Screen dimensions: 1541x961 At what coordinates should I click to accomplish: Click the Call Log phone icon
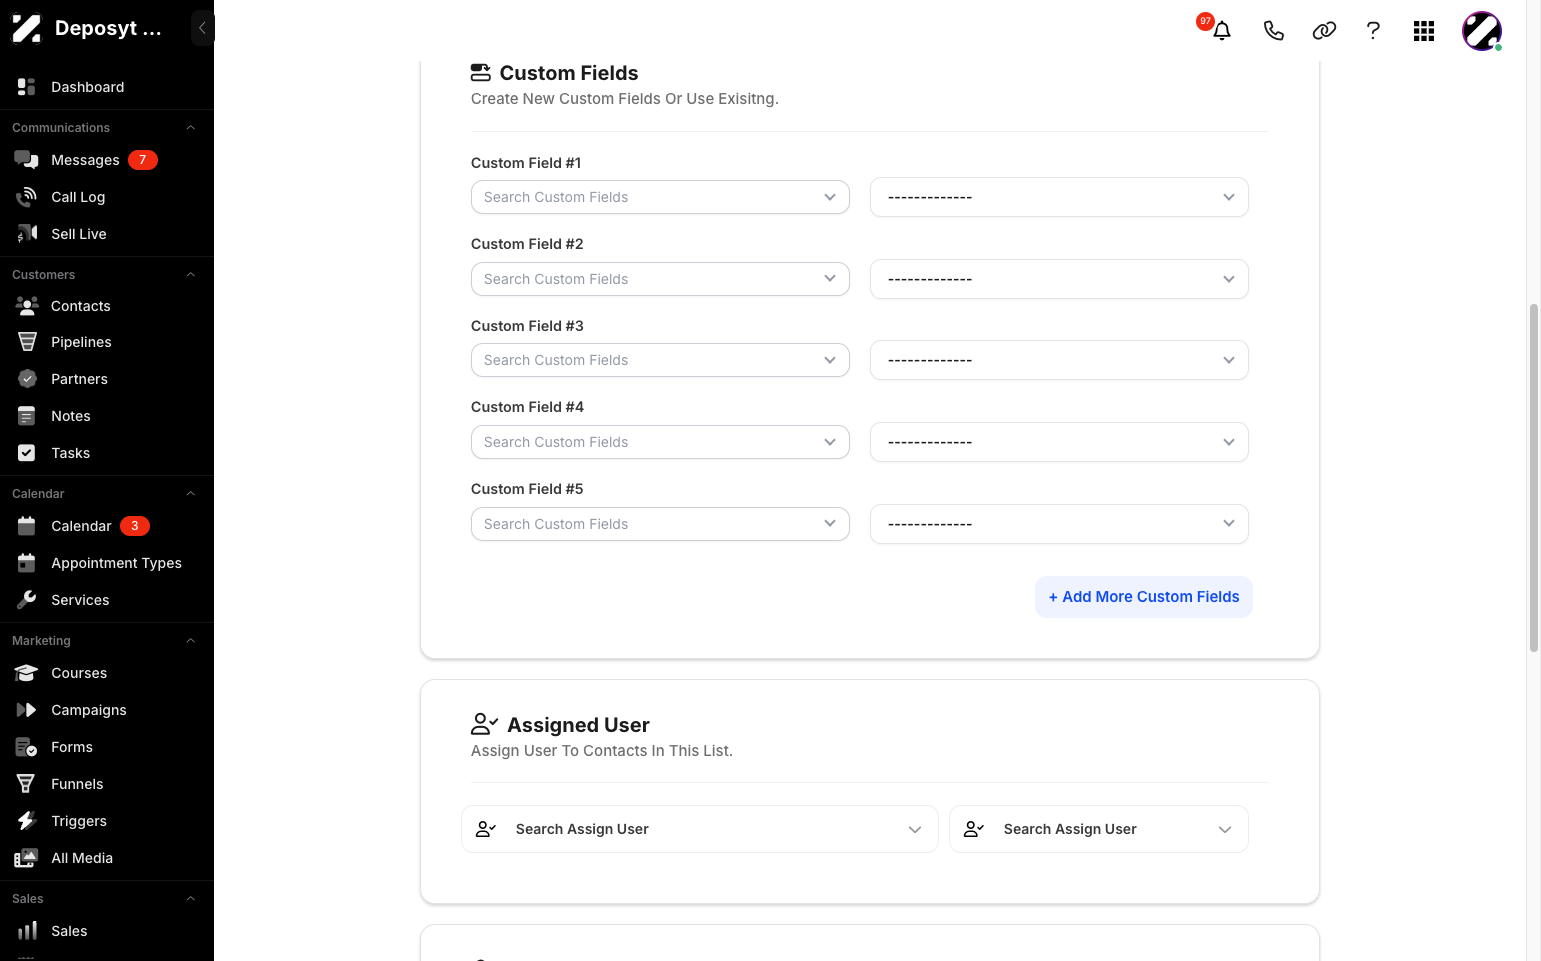click(x=27, y=197)
